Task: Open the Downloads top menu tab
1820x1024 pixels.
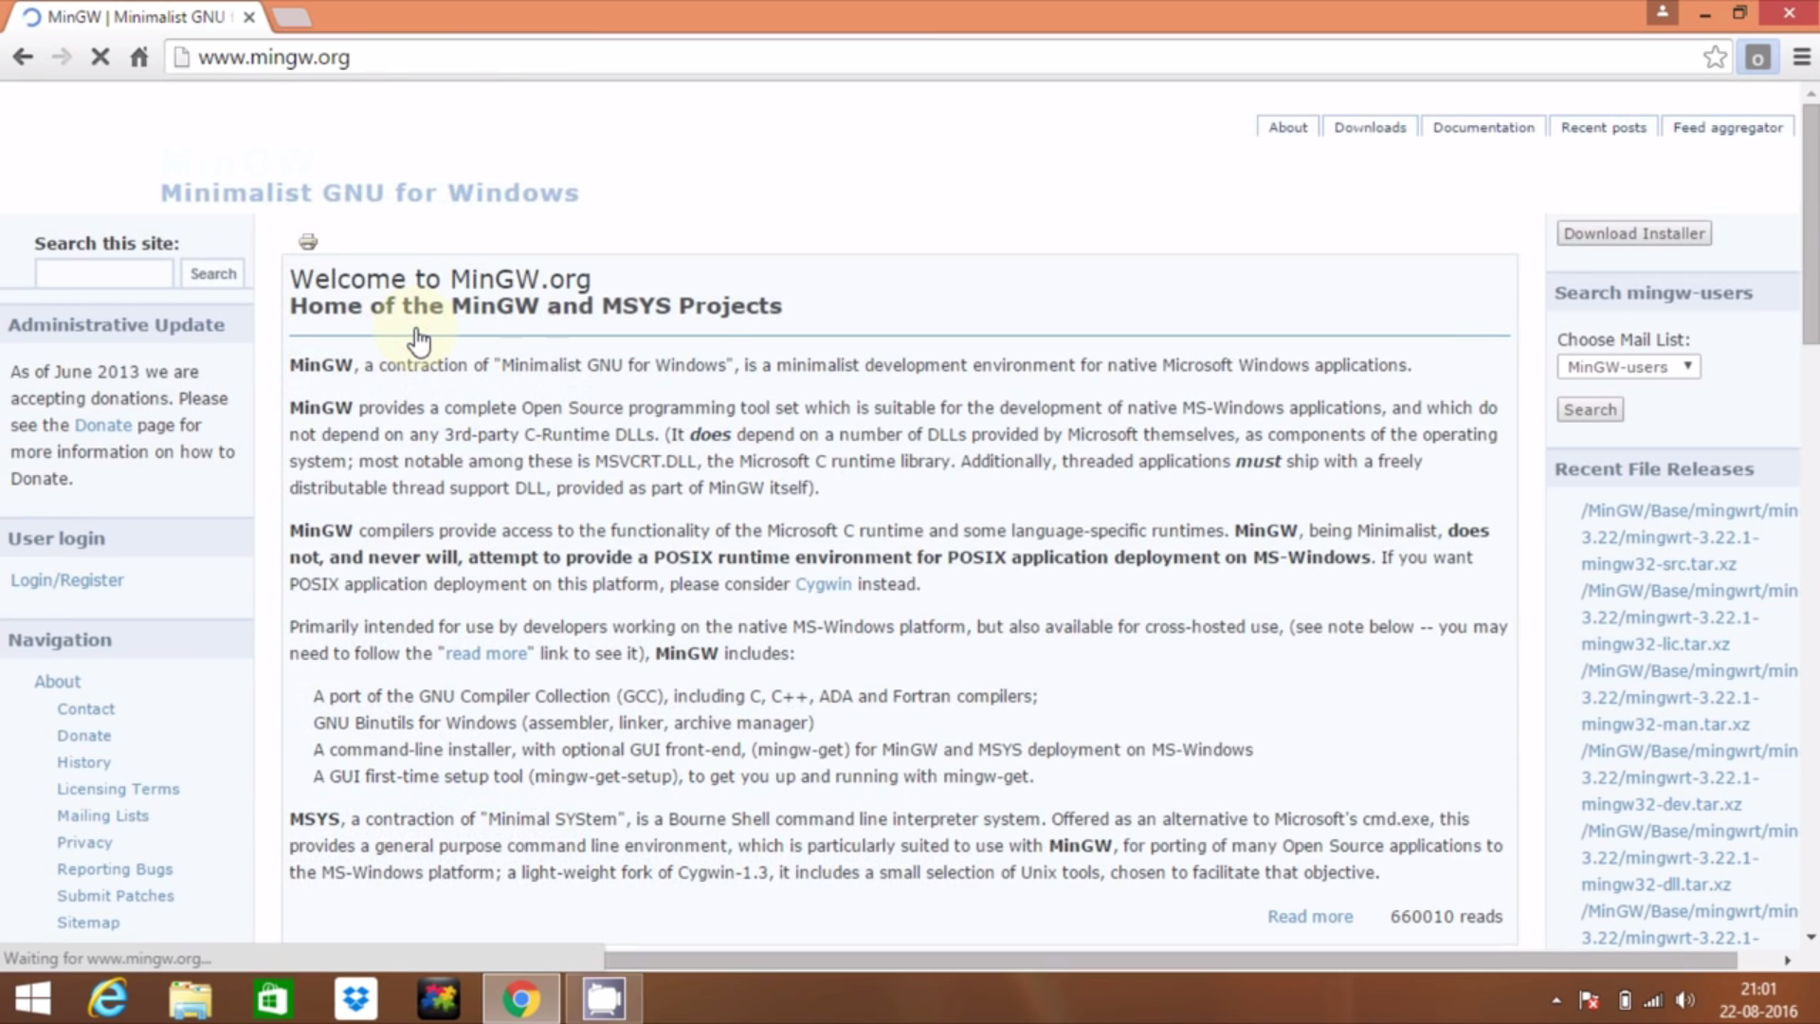Action: tap(1370, 127)
